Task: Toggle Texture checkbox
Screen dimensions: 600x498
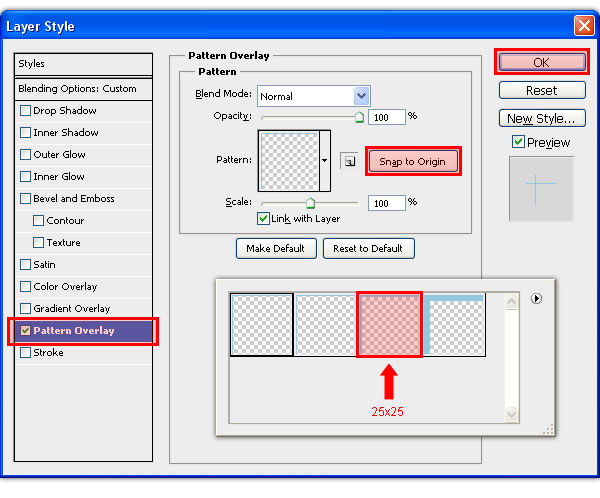Action: pos(38,243)
